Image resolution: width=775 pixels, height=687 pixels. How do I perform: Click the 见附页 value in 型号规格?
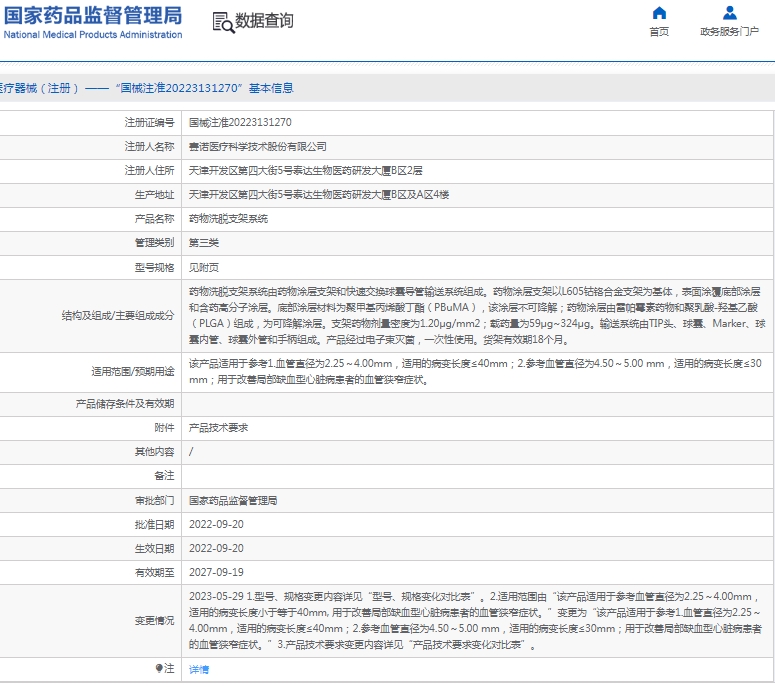click(x=204, y=267)
